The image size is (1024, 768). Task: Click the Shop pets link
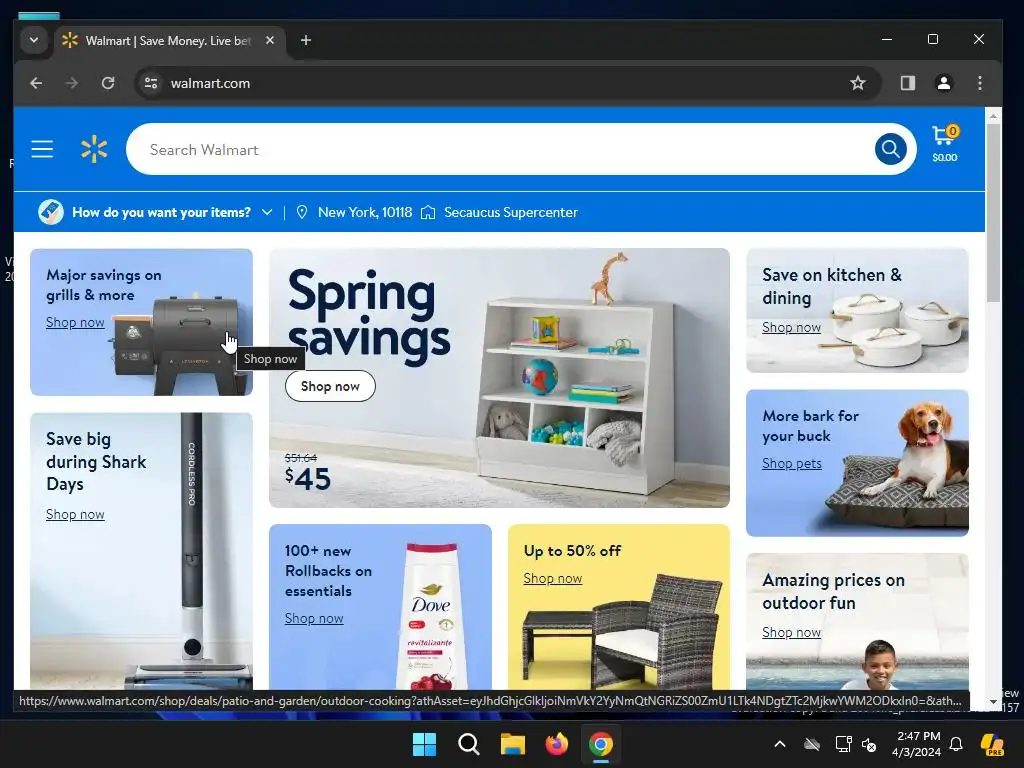[x=792, y=464]
